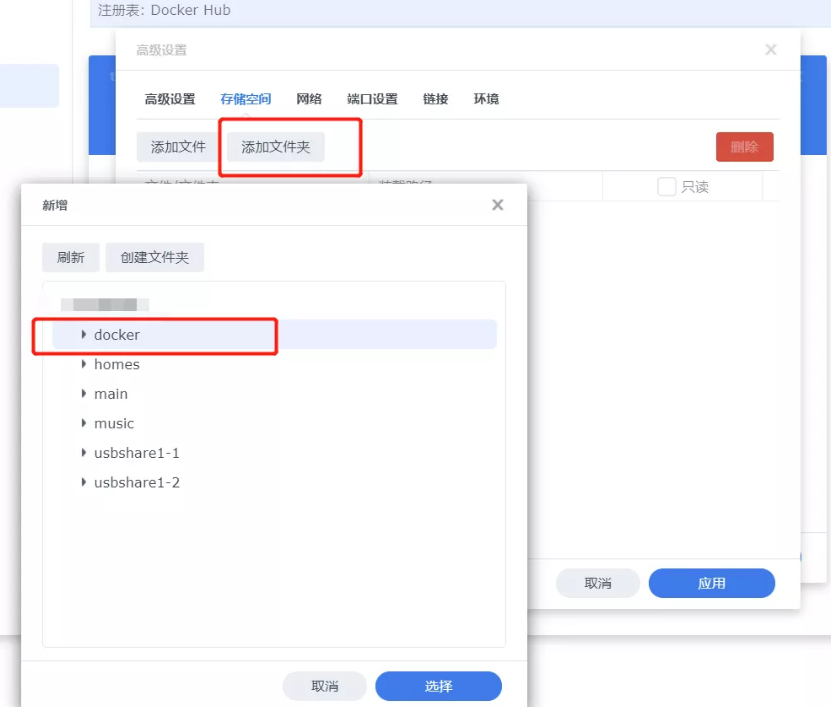Screen dimensions: 831x707
Task: Expand the usbshare1-1 folder arrow
Action: coord(84,453)
